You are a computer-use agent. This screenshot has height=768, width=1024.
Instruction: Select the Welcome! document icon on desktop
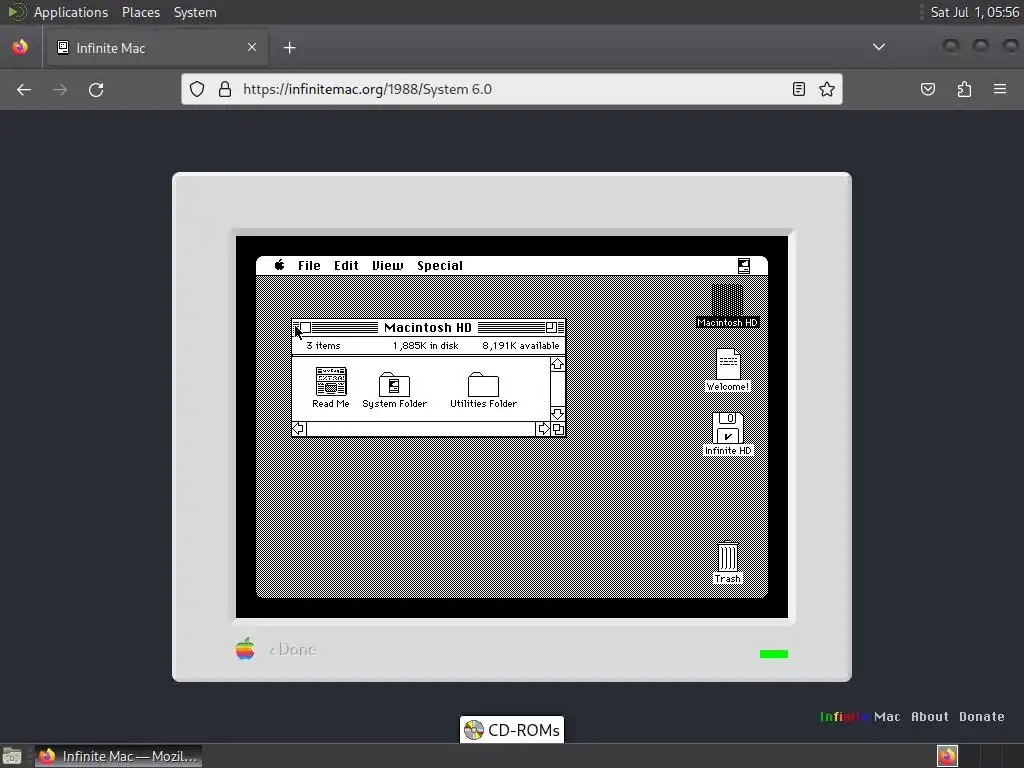728,370
